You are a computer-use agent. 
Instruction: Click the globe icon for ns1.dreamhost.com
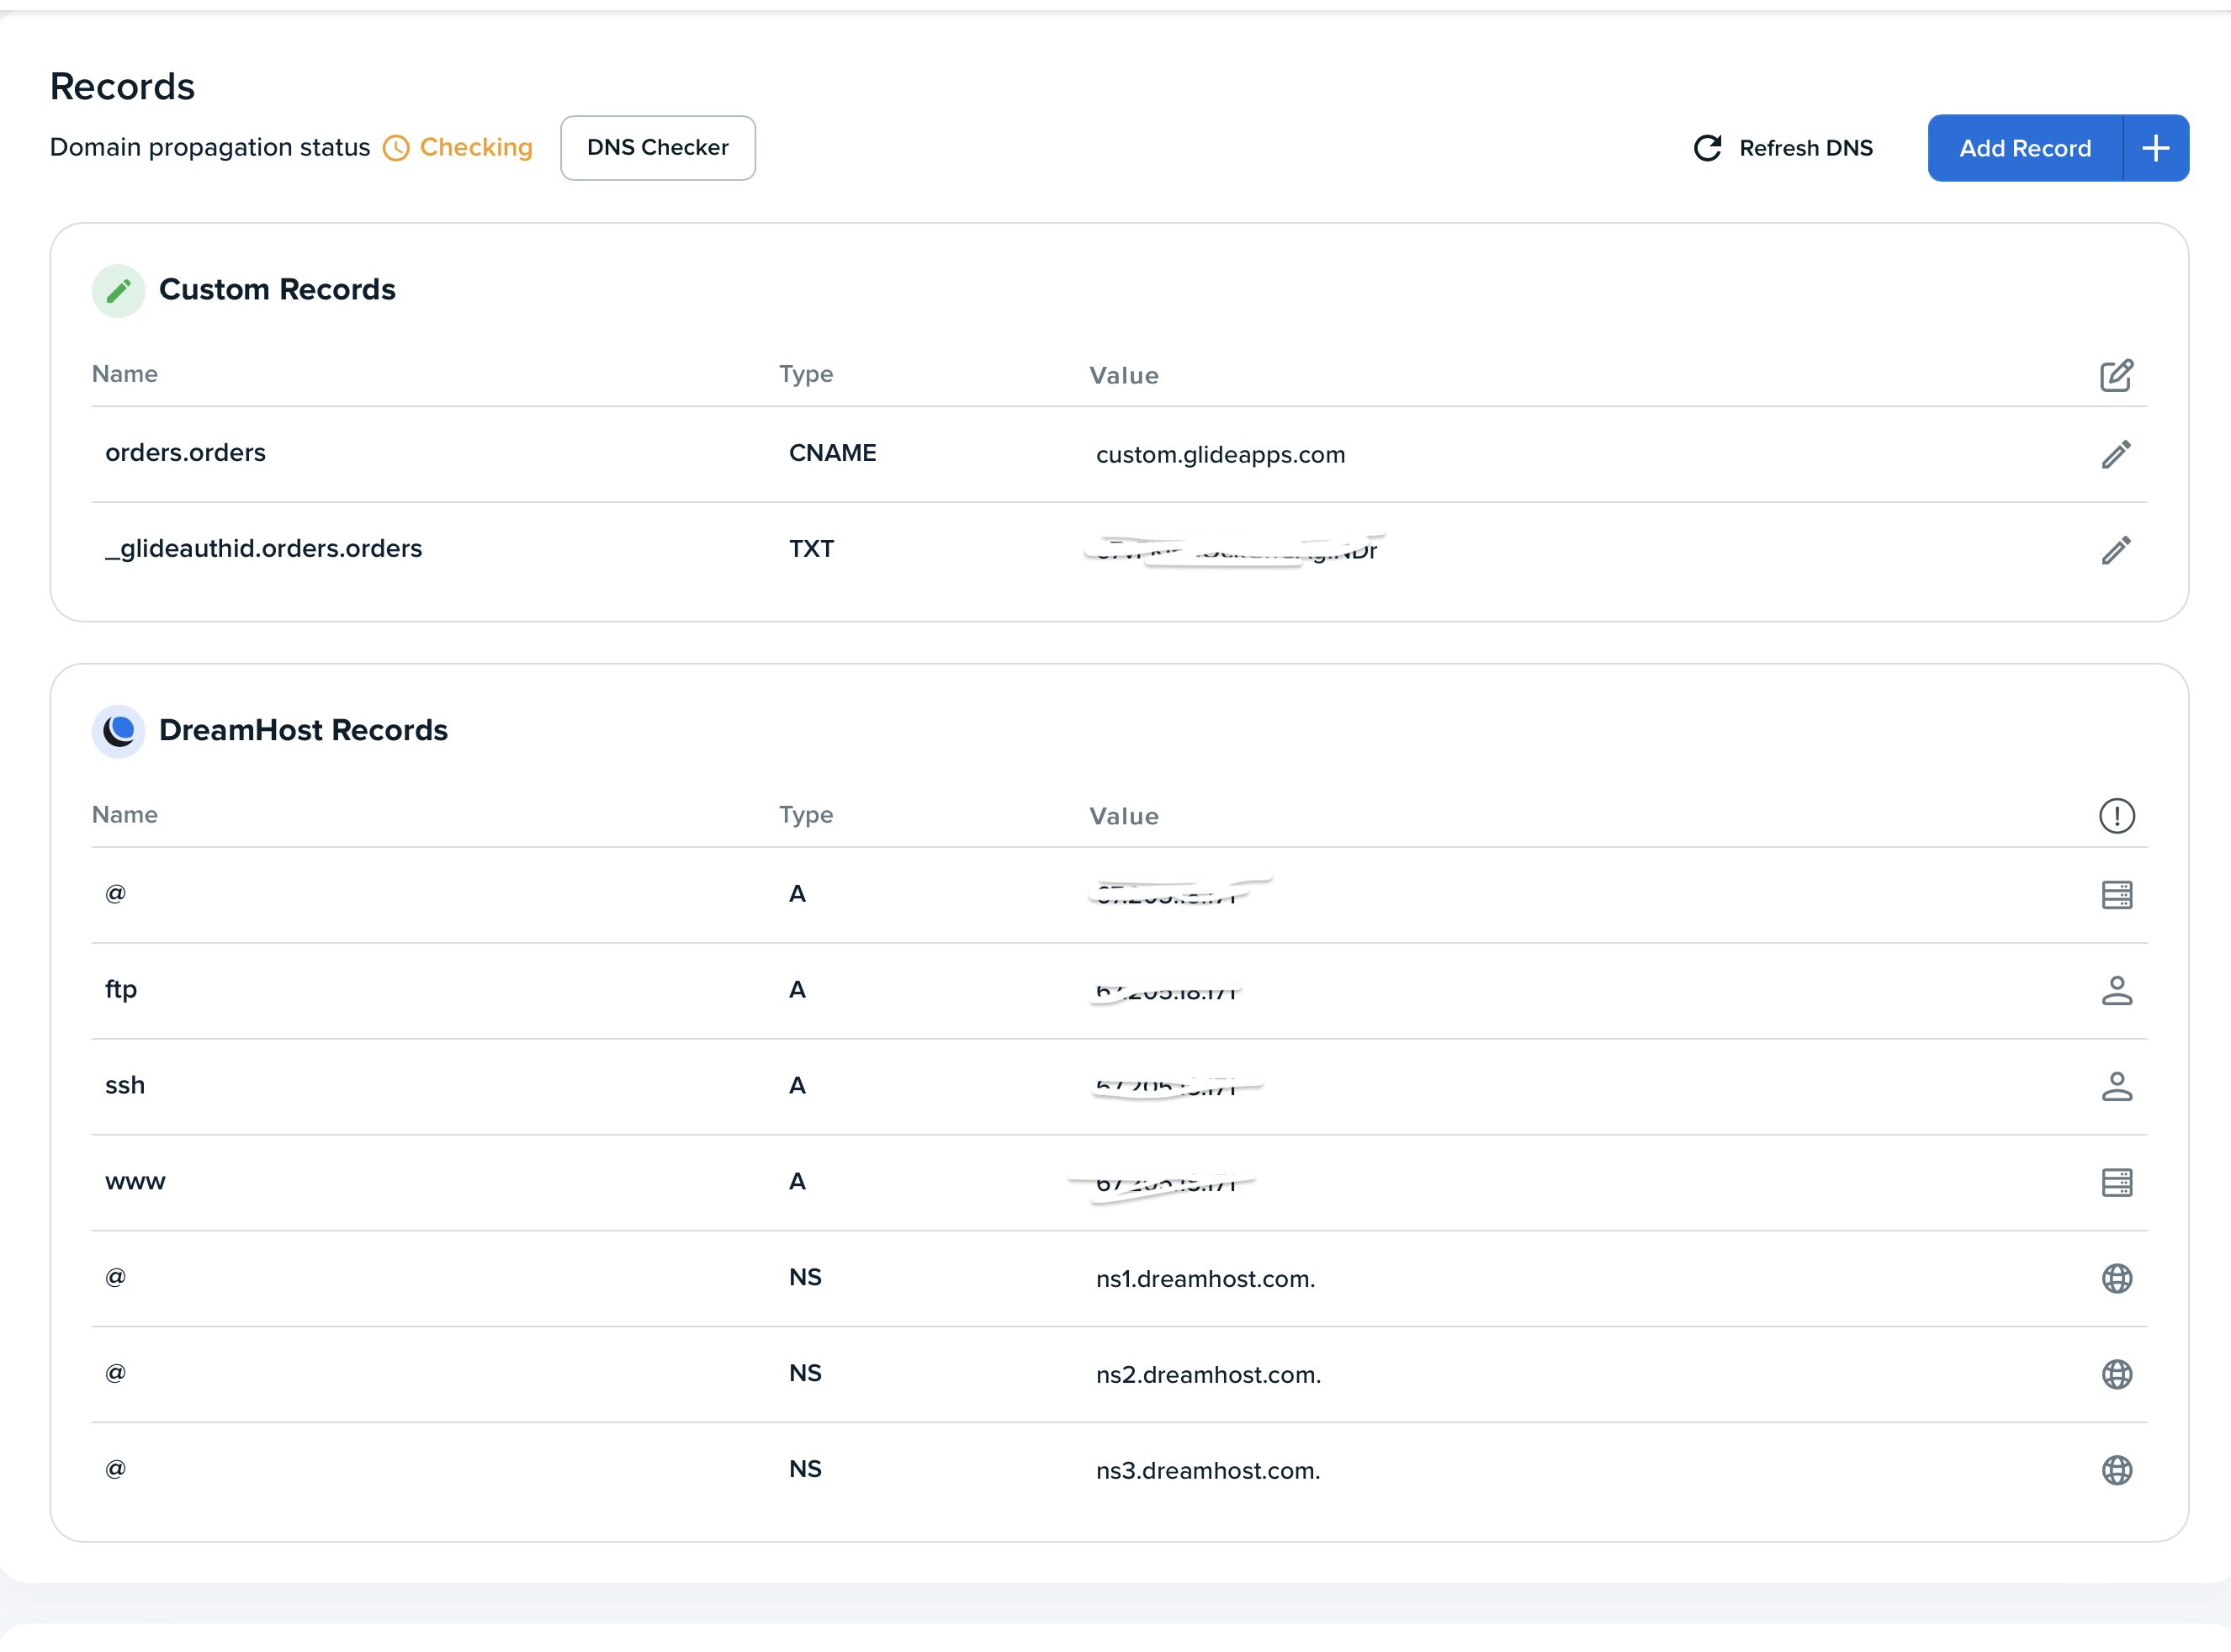click(2116, 1278)
